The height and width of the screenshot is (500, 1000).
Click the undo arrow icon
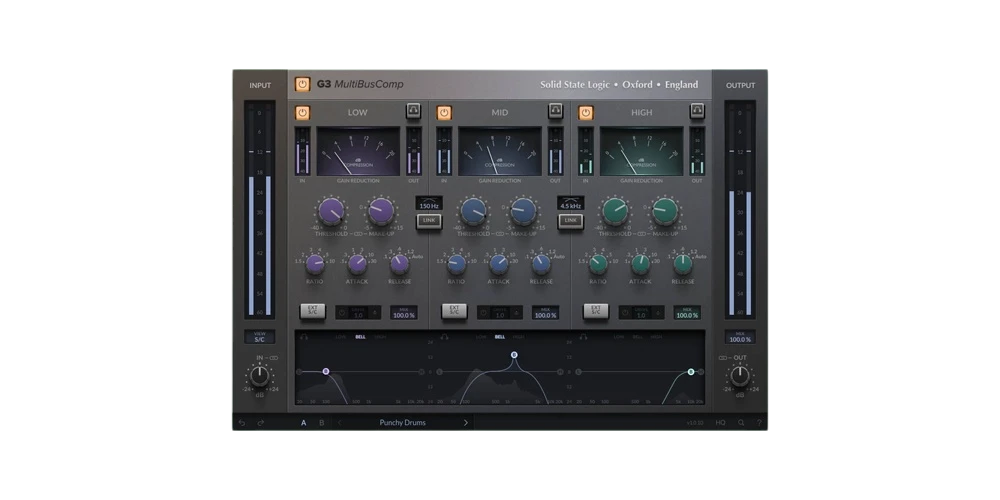tap(242, 423)
